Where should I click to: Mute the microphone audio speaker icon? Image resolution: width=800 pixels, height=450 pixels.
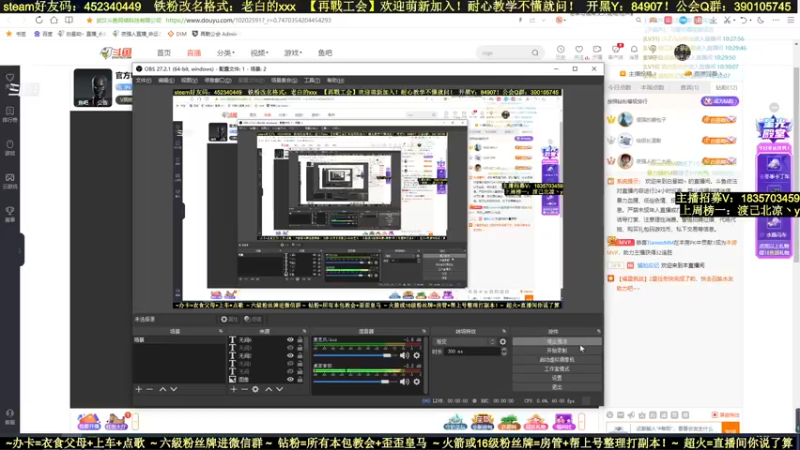(405, 356)
